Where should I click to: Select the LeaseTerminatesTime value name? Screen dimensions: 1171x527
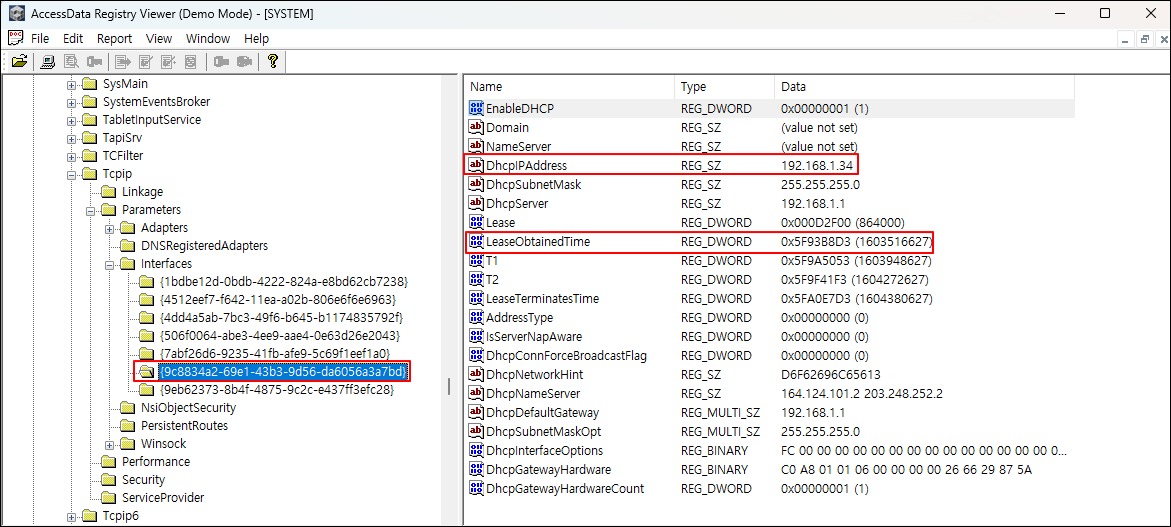pyautogui.click(x=542, y=299)
